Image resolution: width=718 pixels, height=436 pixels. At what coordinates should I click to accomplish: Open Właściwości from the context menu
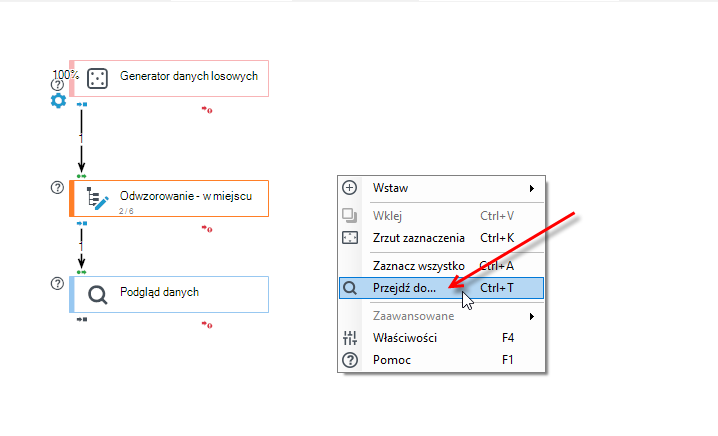[x=441, y=338]
